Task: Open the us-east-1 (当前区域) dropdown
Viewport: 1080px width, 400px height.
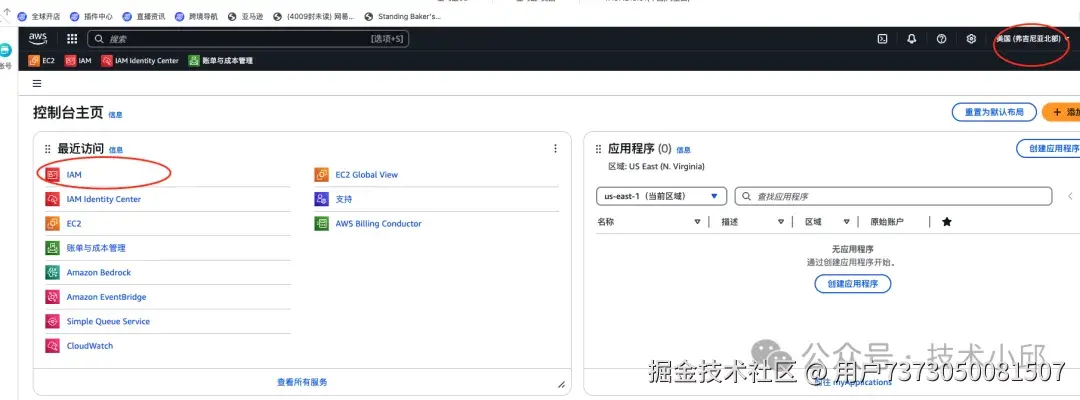Action: click(661, 196)
